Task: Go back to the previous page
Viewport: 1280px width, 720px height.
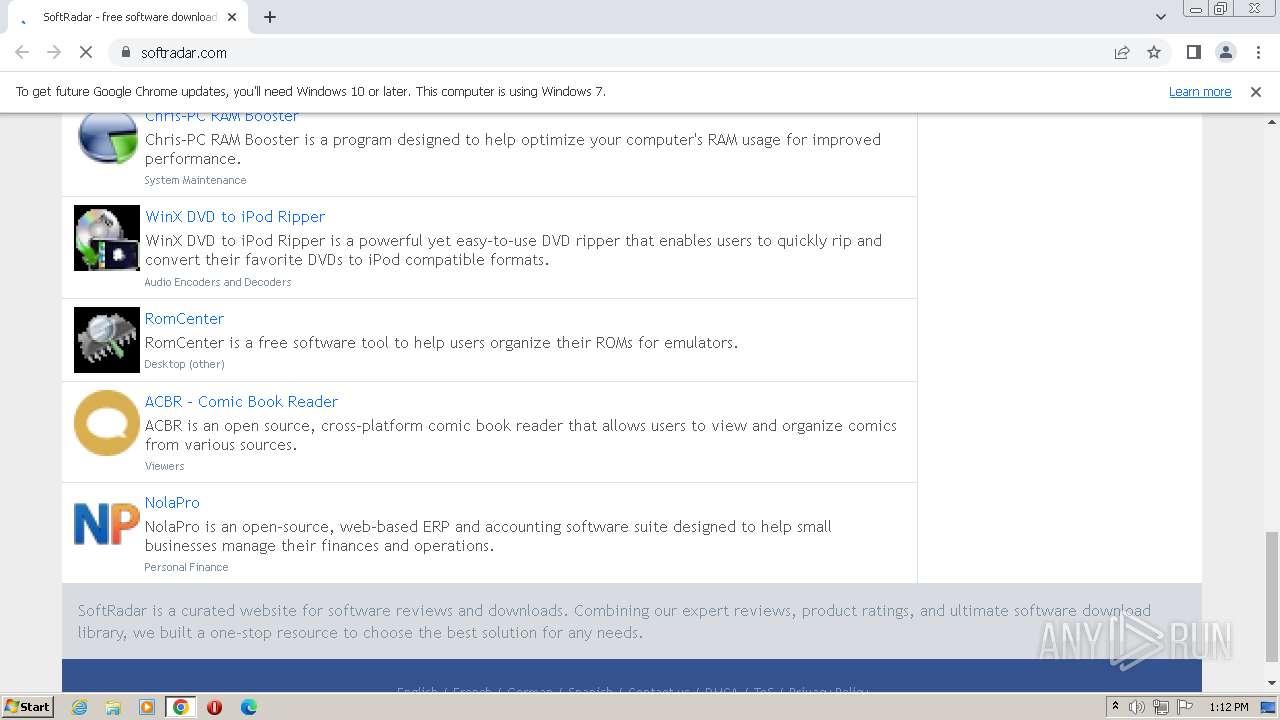Action: tap(22, 52)
